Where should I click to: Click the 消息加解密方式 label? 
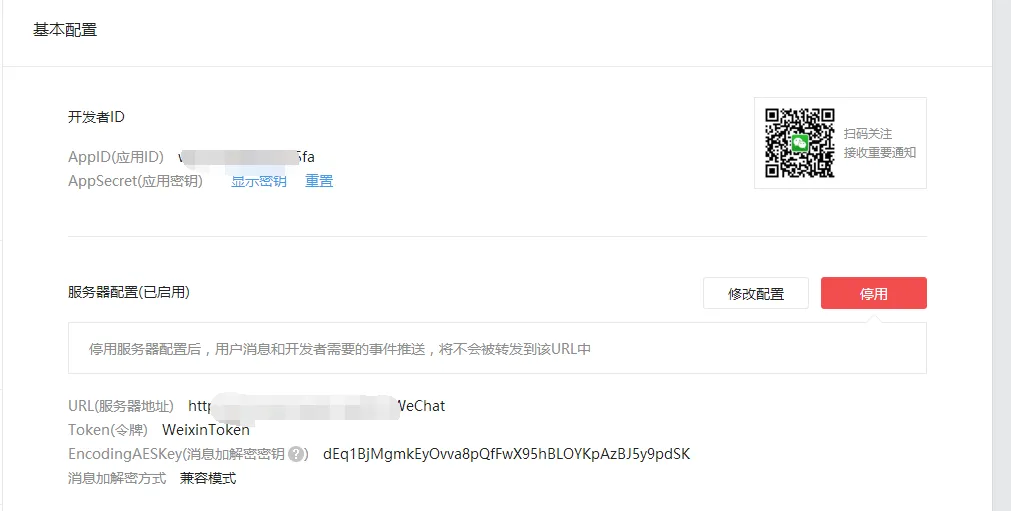coord(117,478)
